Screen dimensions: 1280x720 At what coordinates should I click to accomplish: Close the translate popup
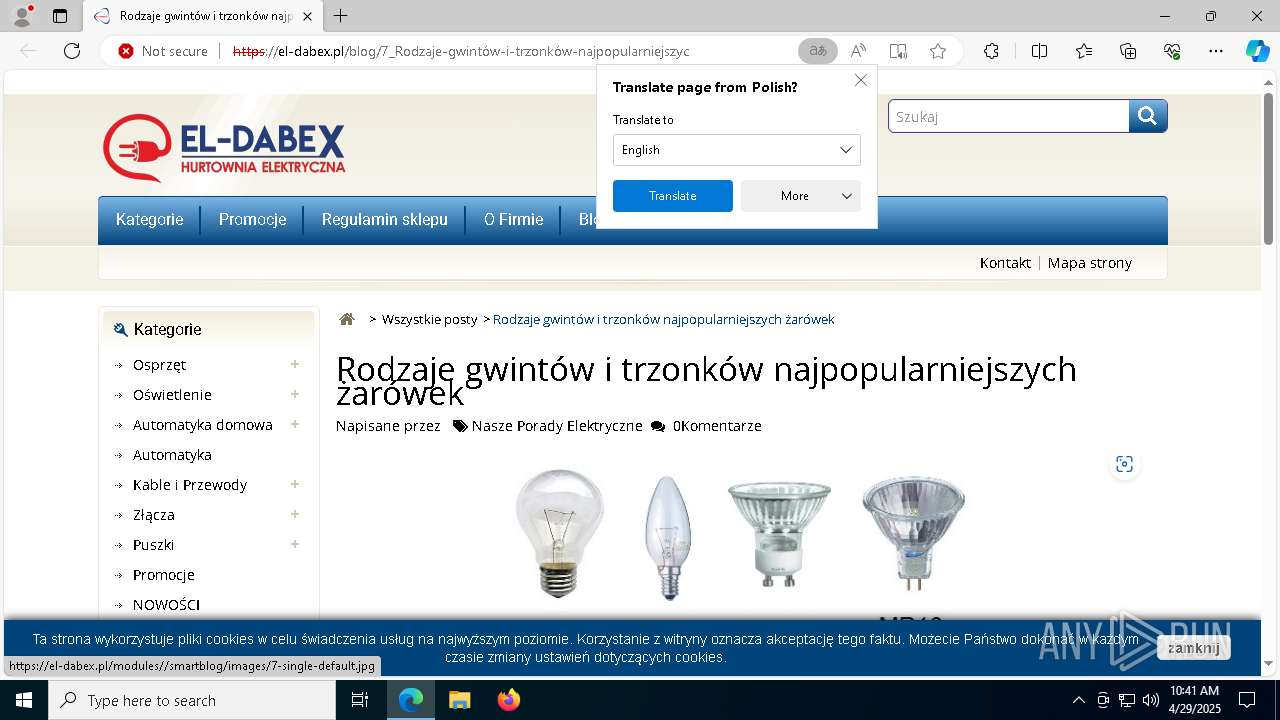coord(860,80)
